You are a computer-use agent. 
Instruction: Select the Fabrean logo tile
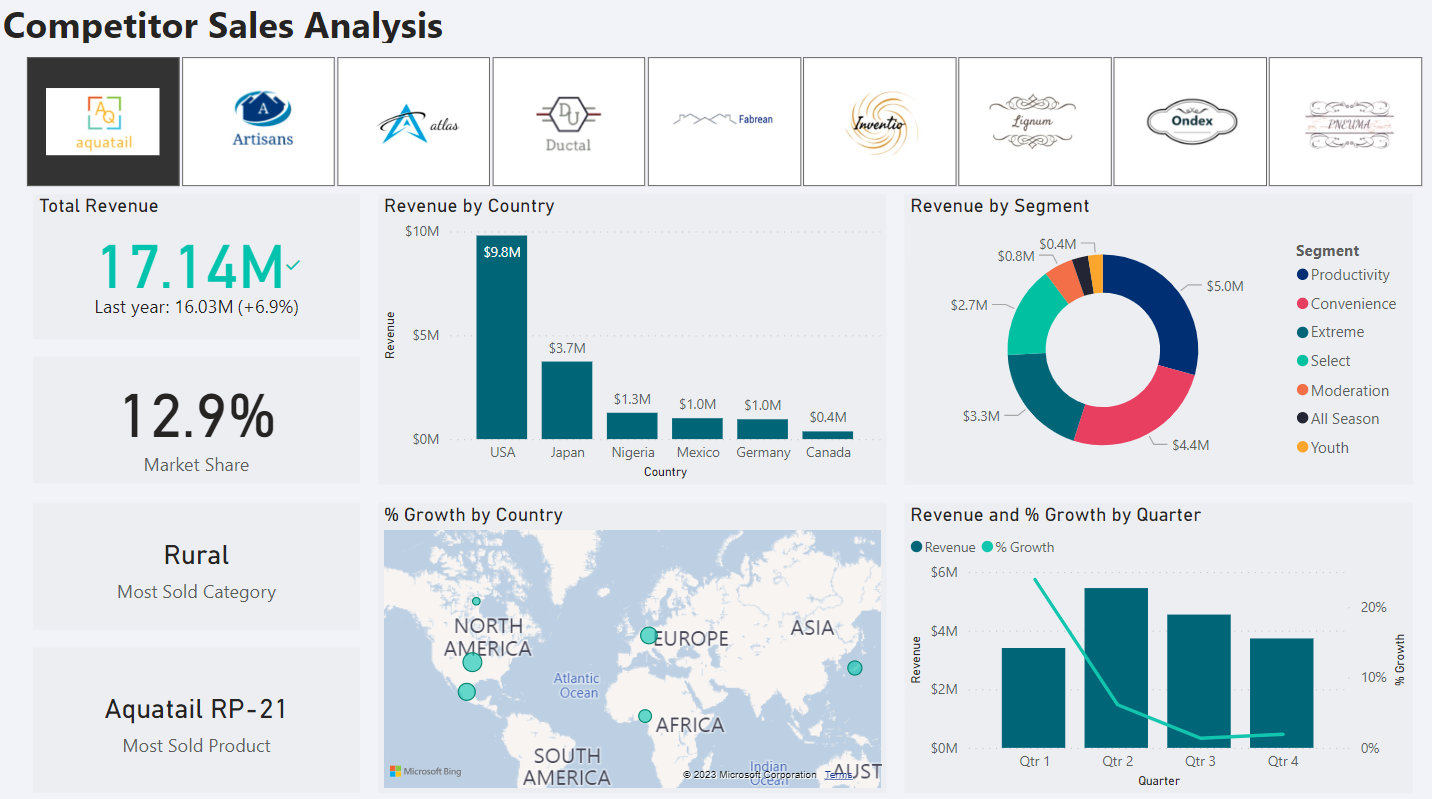(724, 121)
